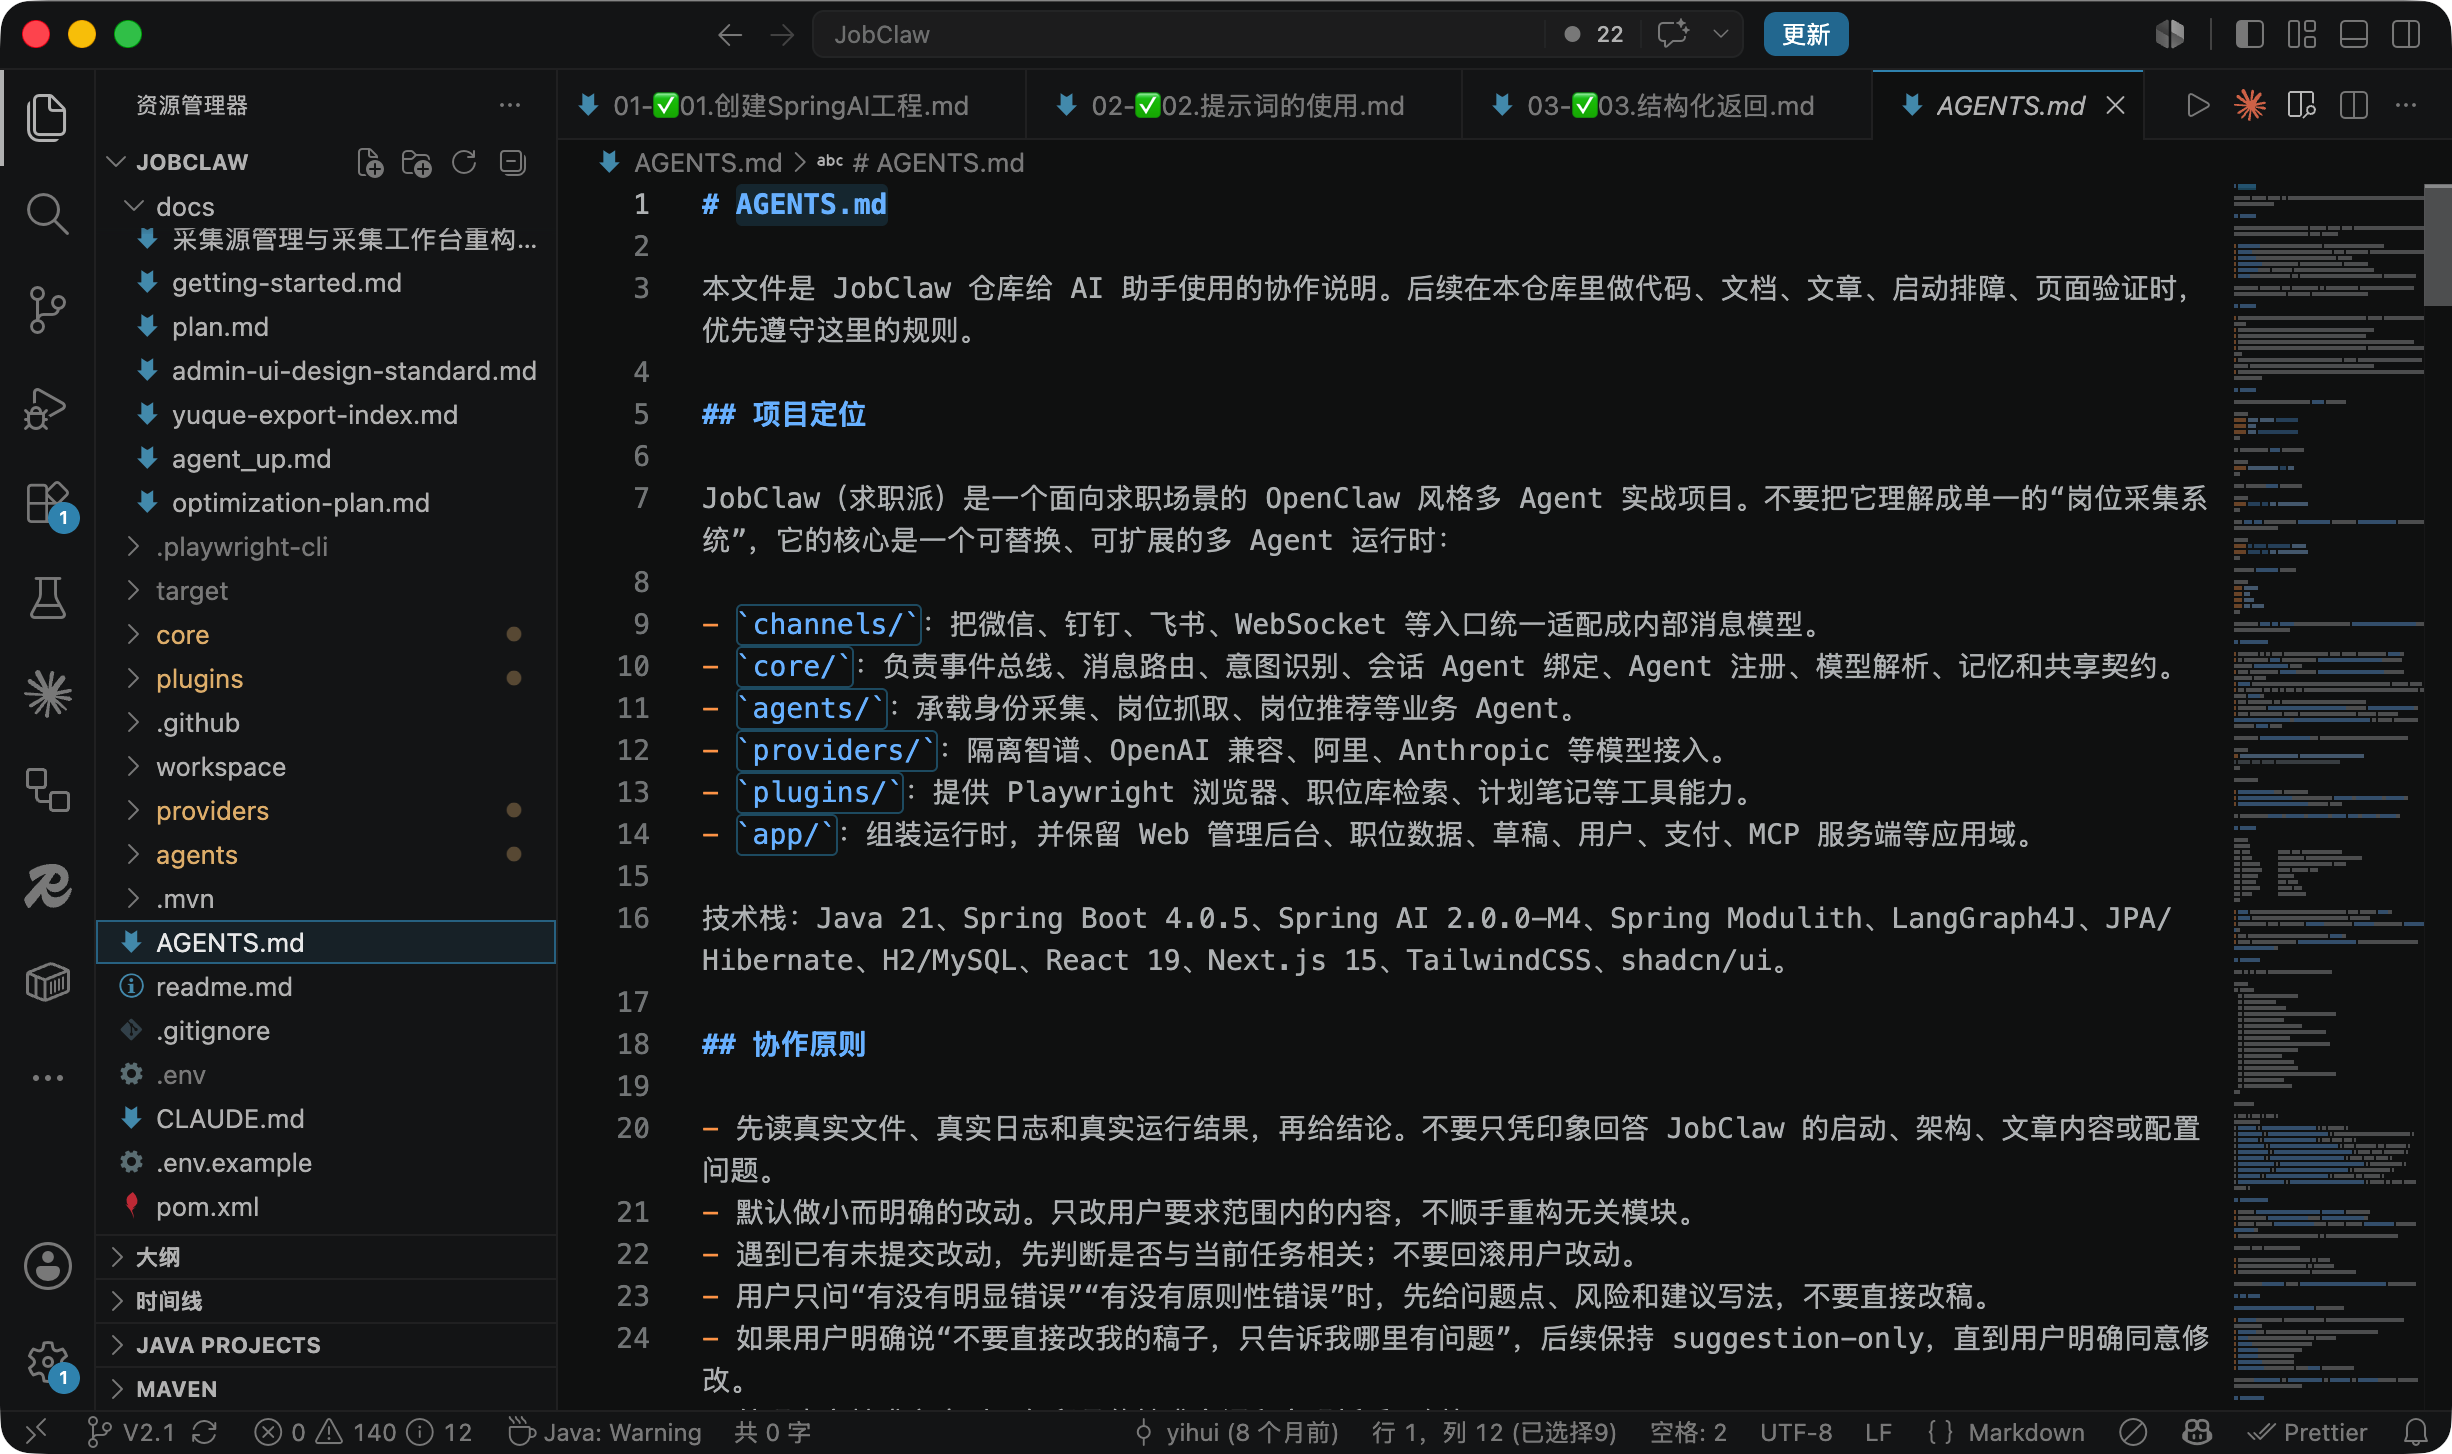Toggle the primary sidebar visibility
2452x1454 pixels.
pos(2249,35)
